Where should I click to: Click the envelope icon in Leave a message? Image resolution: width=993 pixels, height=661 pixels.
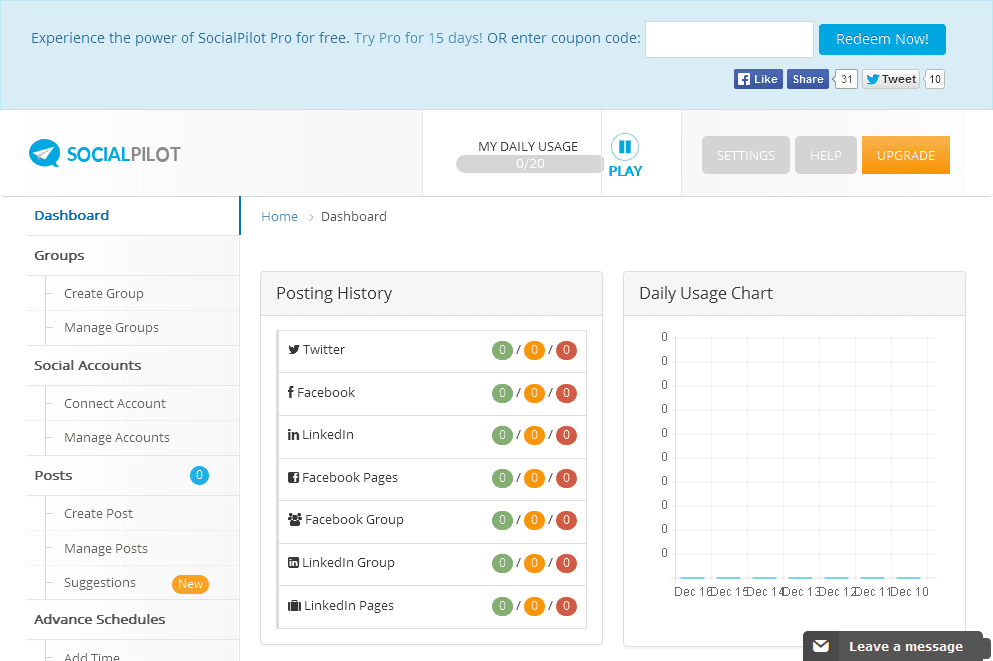821,646
